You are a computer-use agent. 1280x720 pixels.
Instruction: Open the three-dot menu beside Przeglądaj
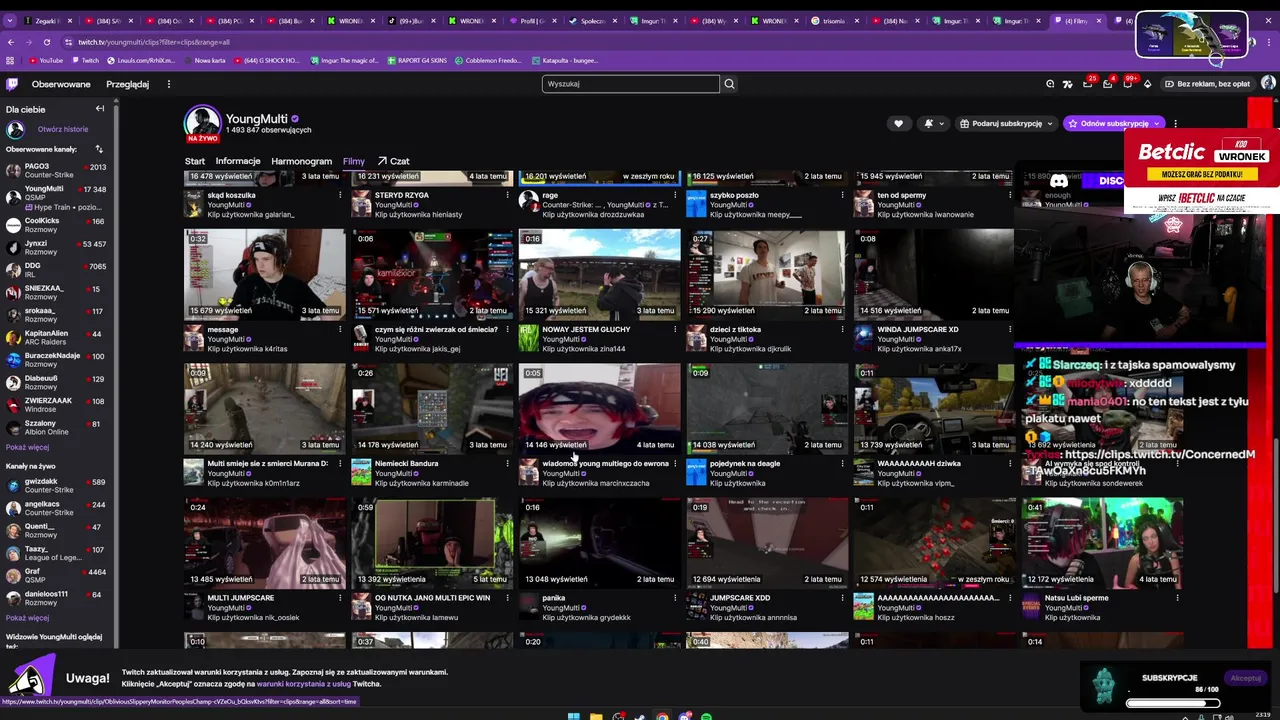click(x=169, y=84)
